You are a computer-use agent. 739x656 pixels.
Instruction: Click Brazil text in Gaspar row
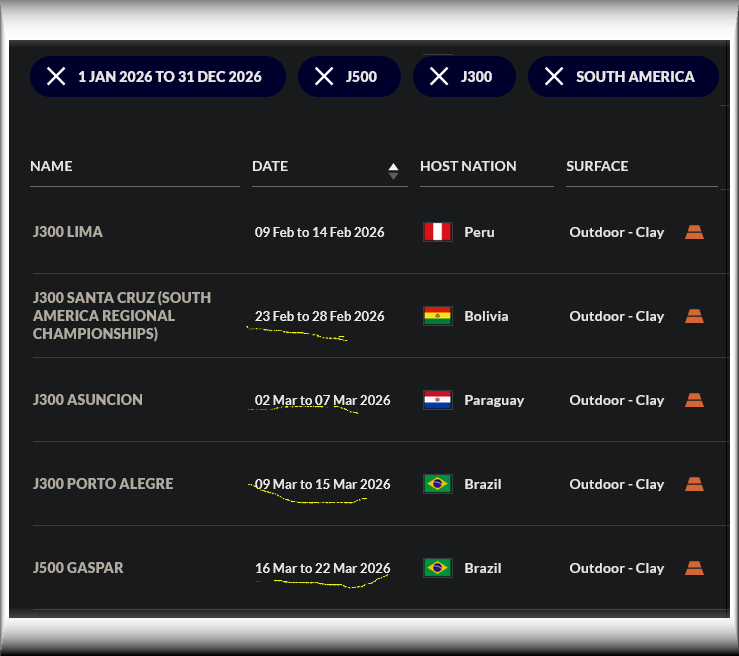click(483, 568)
